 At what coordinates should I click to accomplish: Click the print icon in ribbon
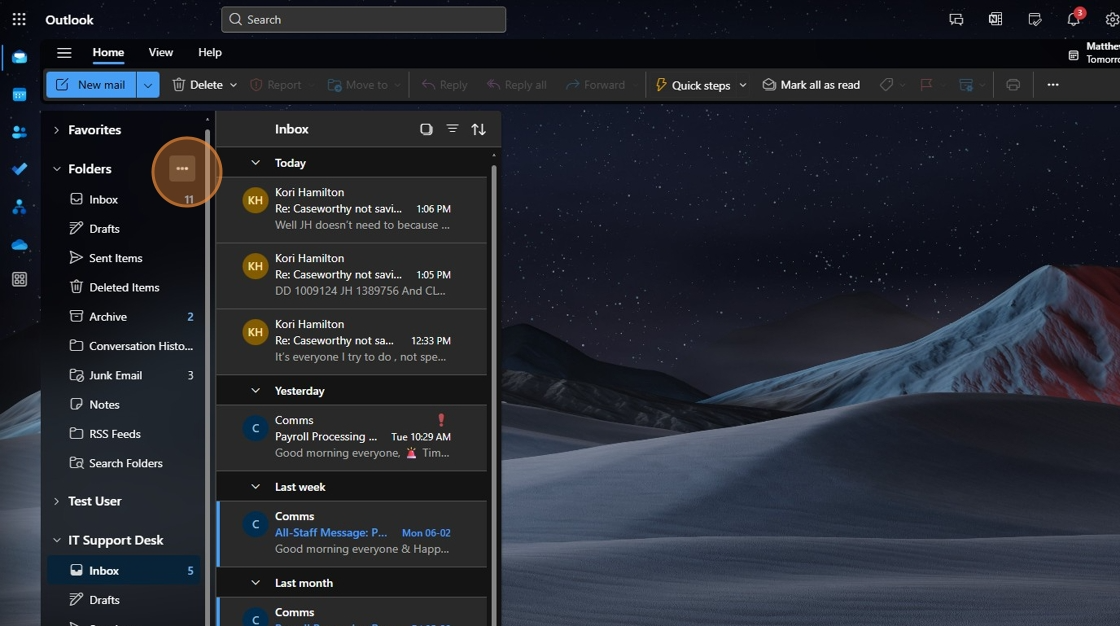pos(1013,85)
